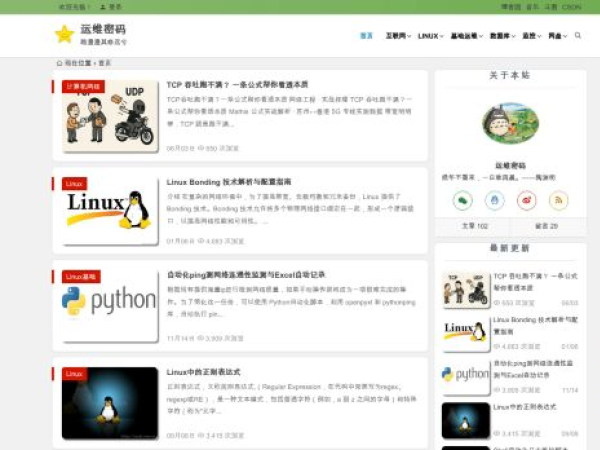Click the QQ penguin icon in about panel
600x450 pixels.
[x=495, y=200]
